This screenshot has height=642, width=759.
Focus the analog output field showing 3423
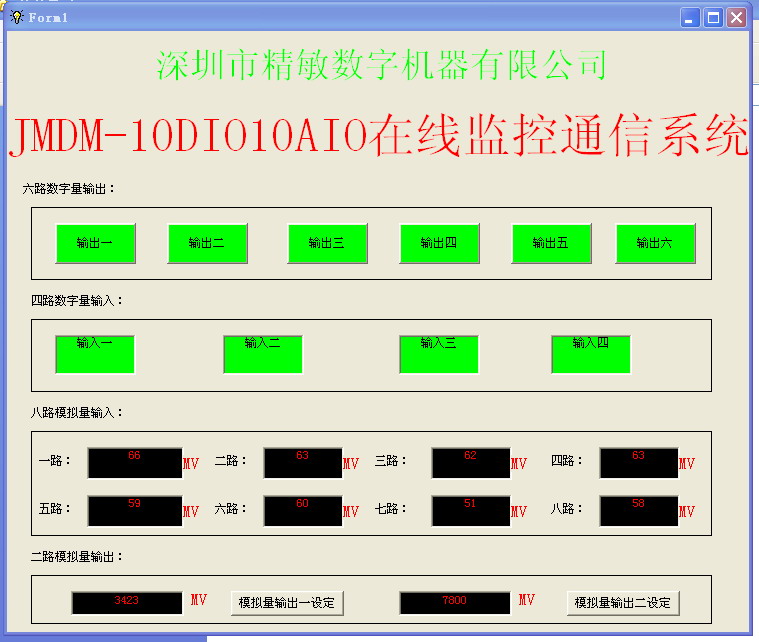pyautogui.click(x=127, y=602)
